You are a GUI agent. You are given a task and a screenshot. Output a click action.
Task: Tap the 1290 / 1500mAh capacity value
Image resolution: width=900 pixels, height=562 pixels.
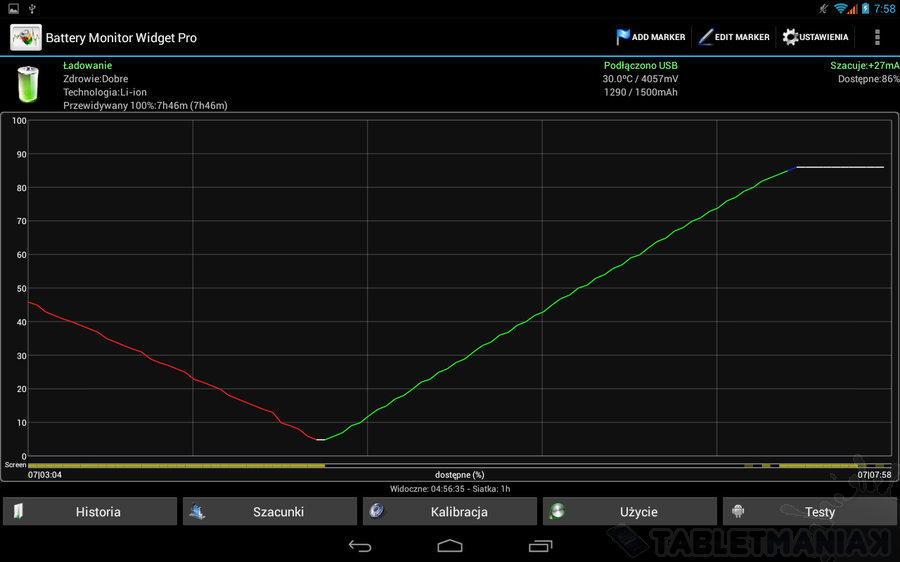click(641, 92)
